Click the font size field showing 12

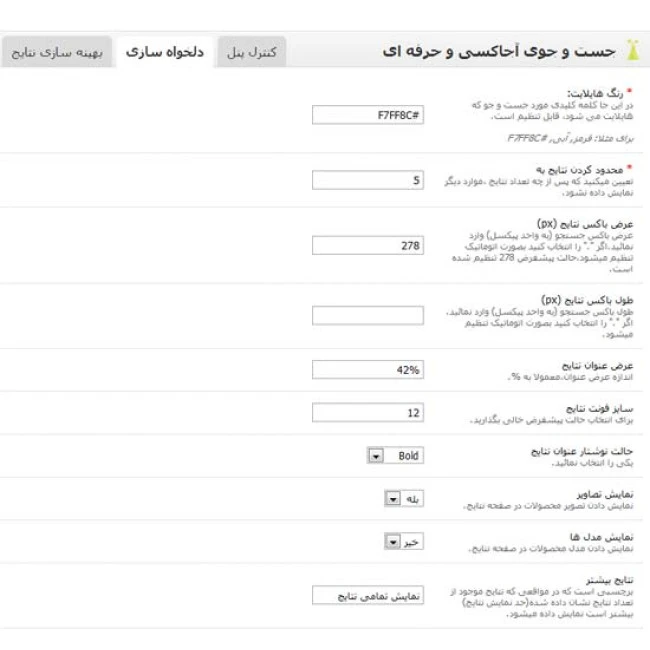(368, 412)
